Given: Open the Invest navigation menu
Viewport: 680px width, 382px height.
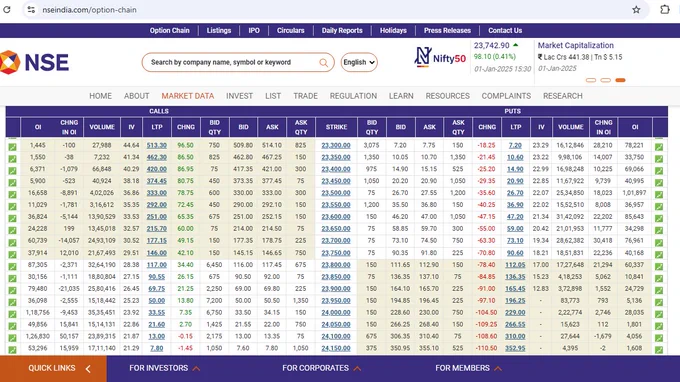Looking at the screenshot, I should (239, 96).
